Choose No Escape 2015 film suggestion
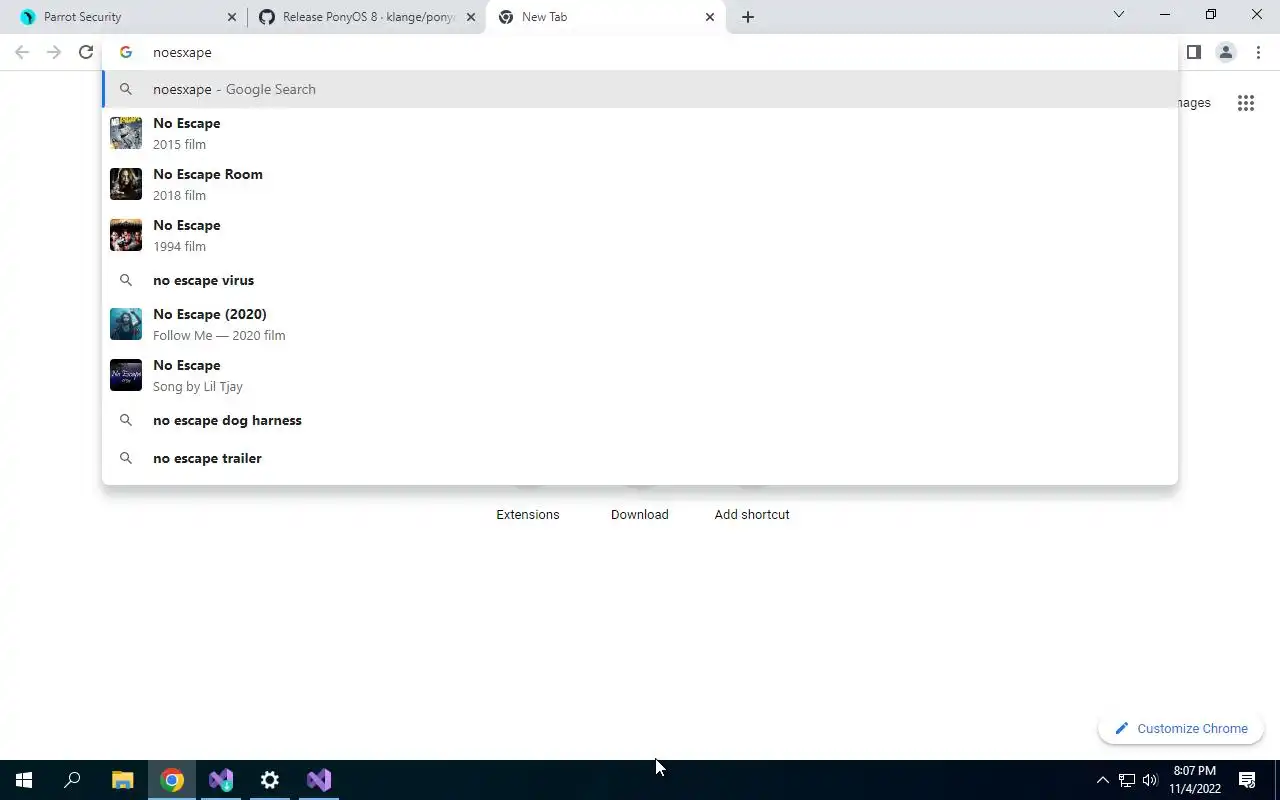1280x800 pixels. coord(640,133)
